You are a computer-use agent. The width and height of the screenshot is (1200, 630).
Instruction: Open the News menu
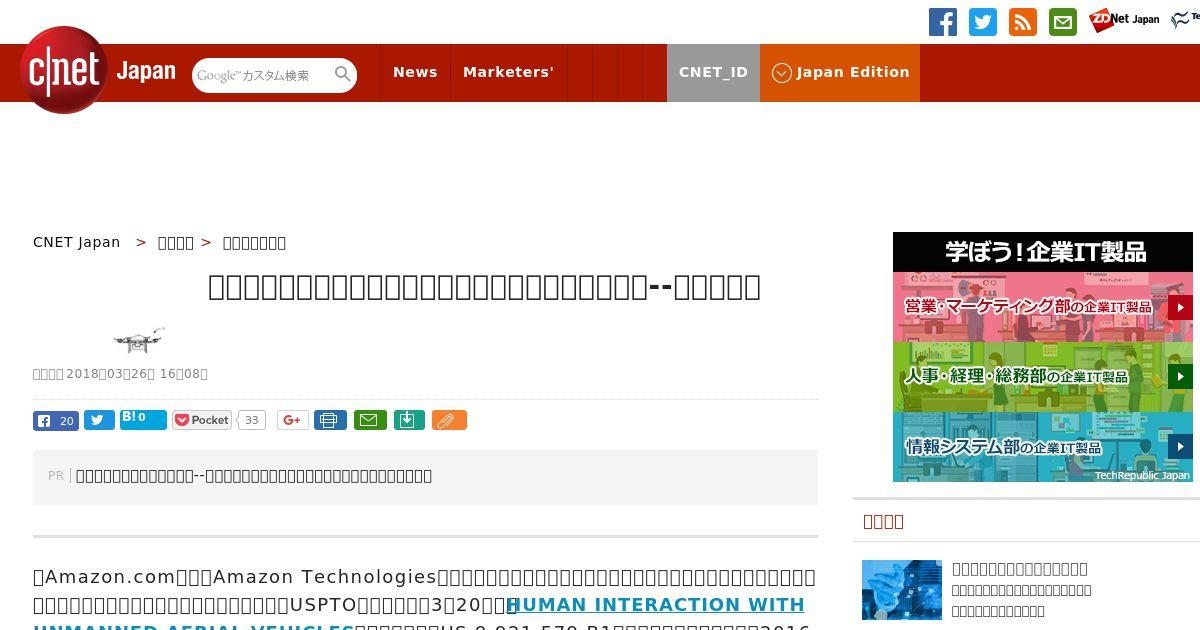[415, 72]
